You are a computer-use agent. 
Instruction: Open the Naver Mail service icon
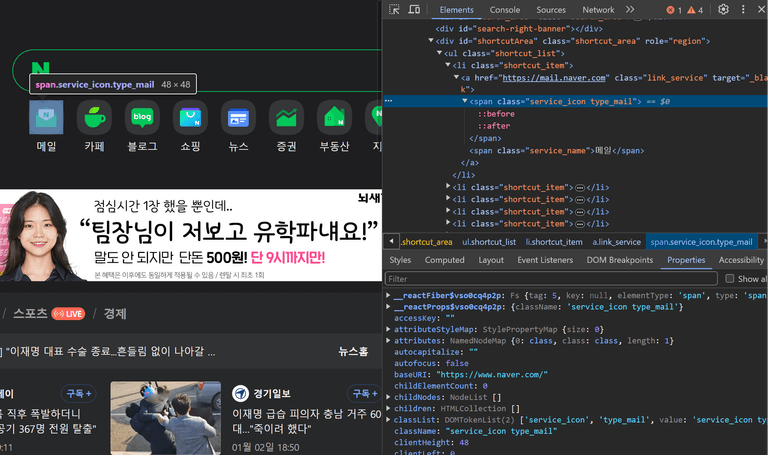point(46,117)
